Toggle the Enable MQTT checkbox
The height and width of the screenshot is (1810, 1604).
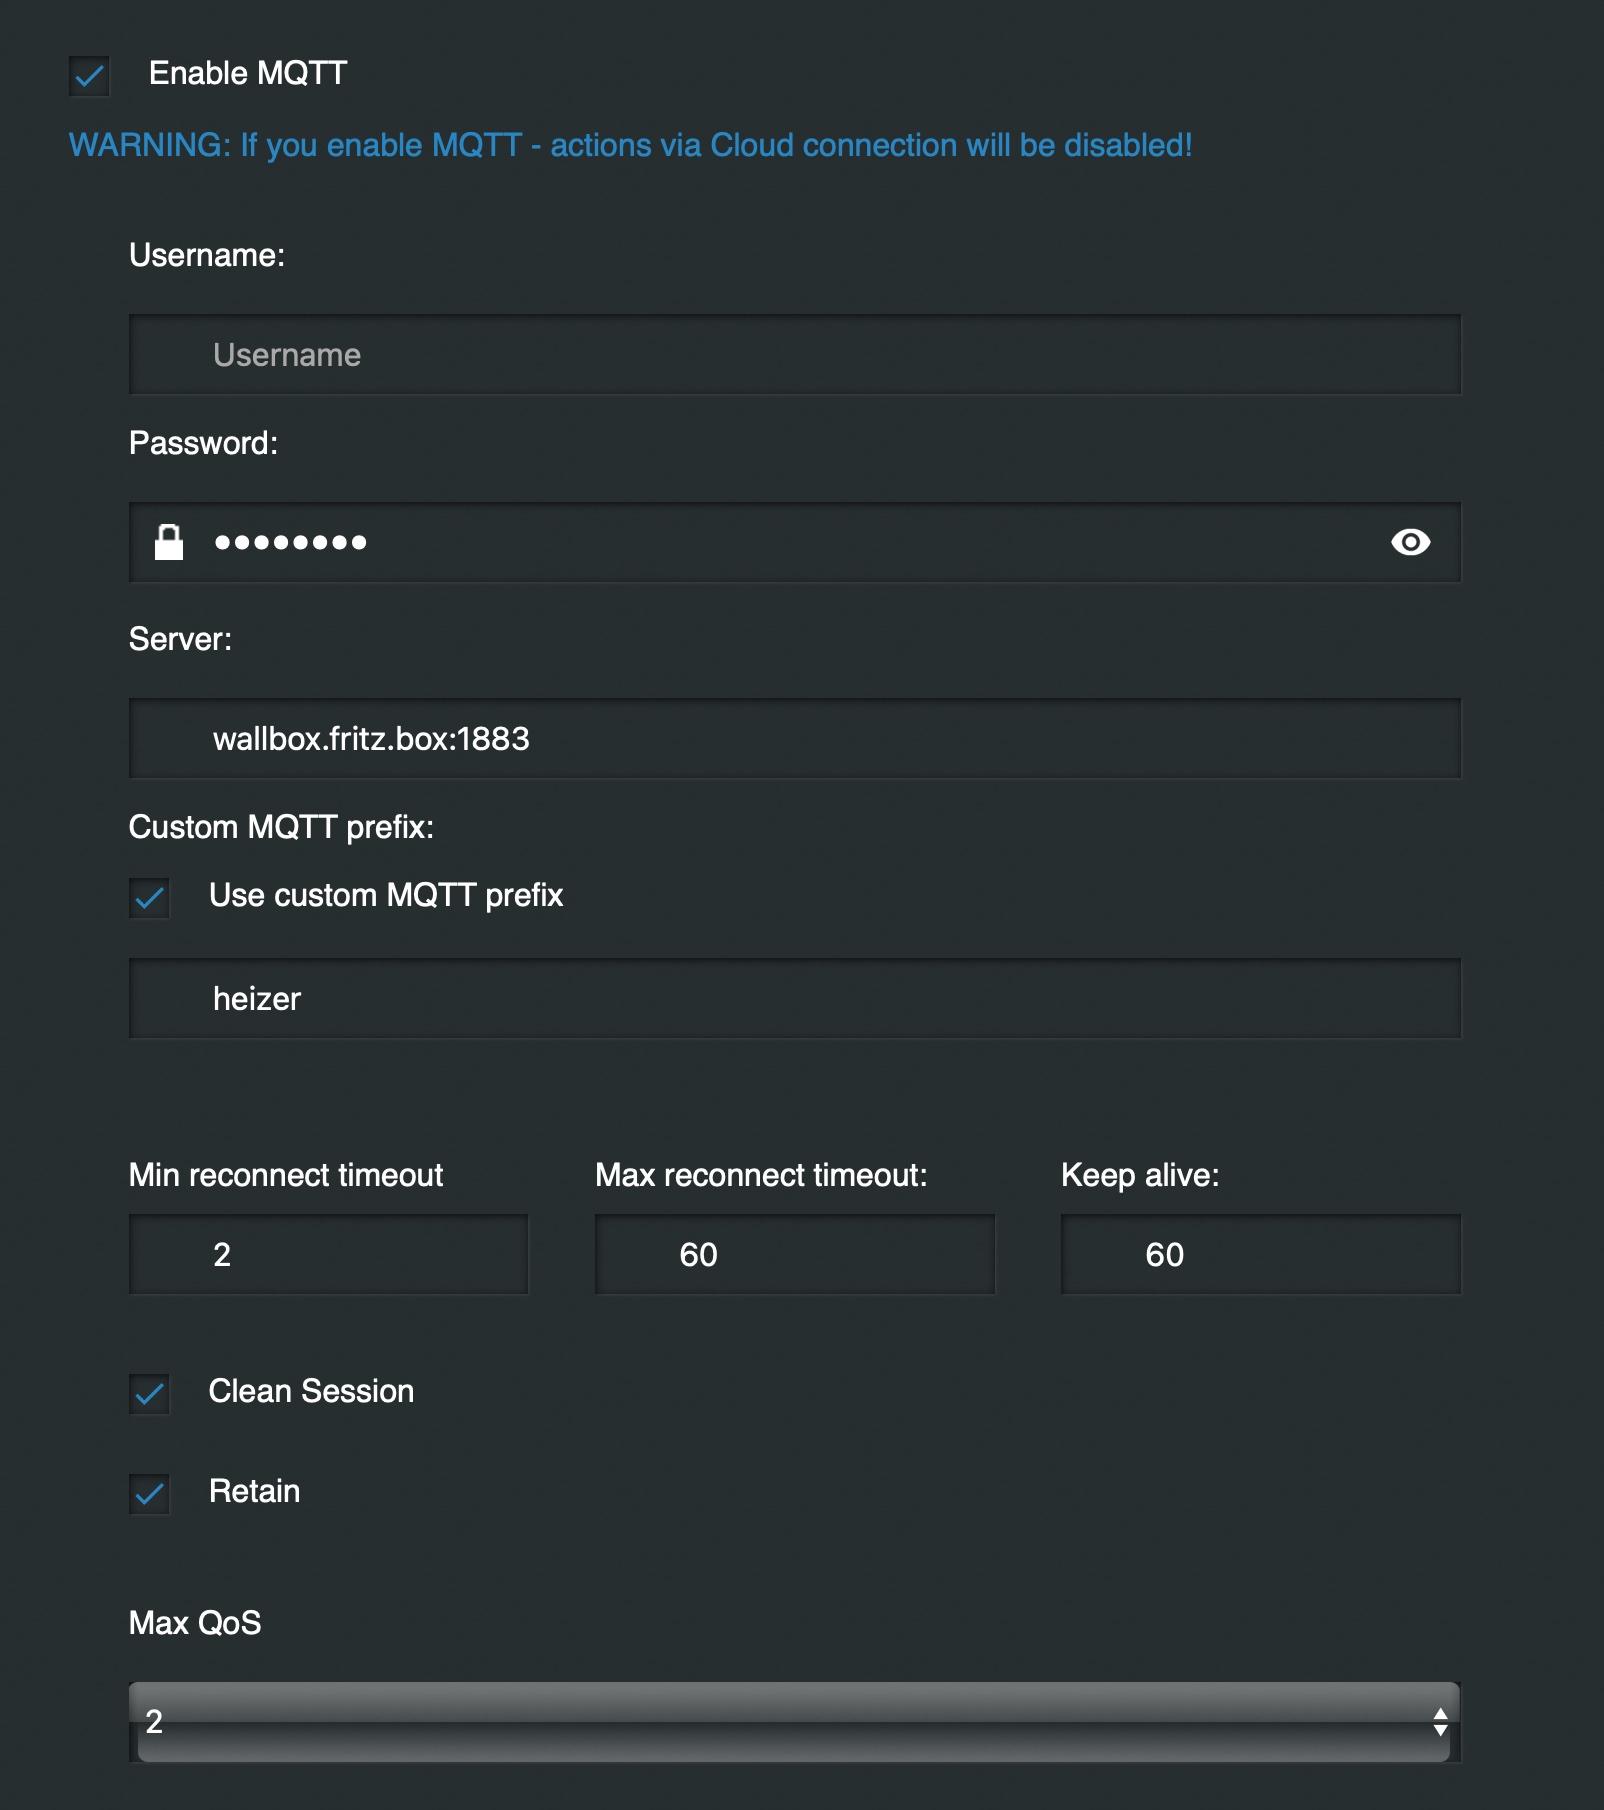tap(89, 76)
